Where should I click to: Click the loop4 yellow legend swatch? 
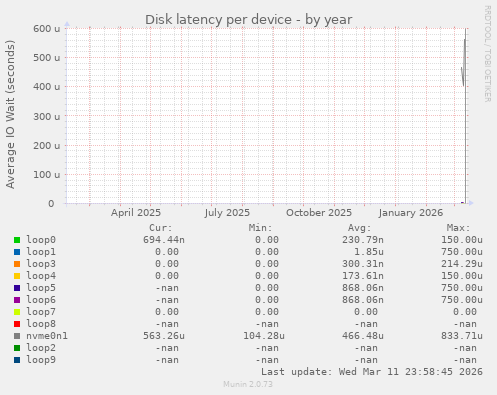[x=17, y=276]
